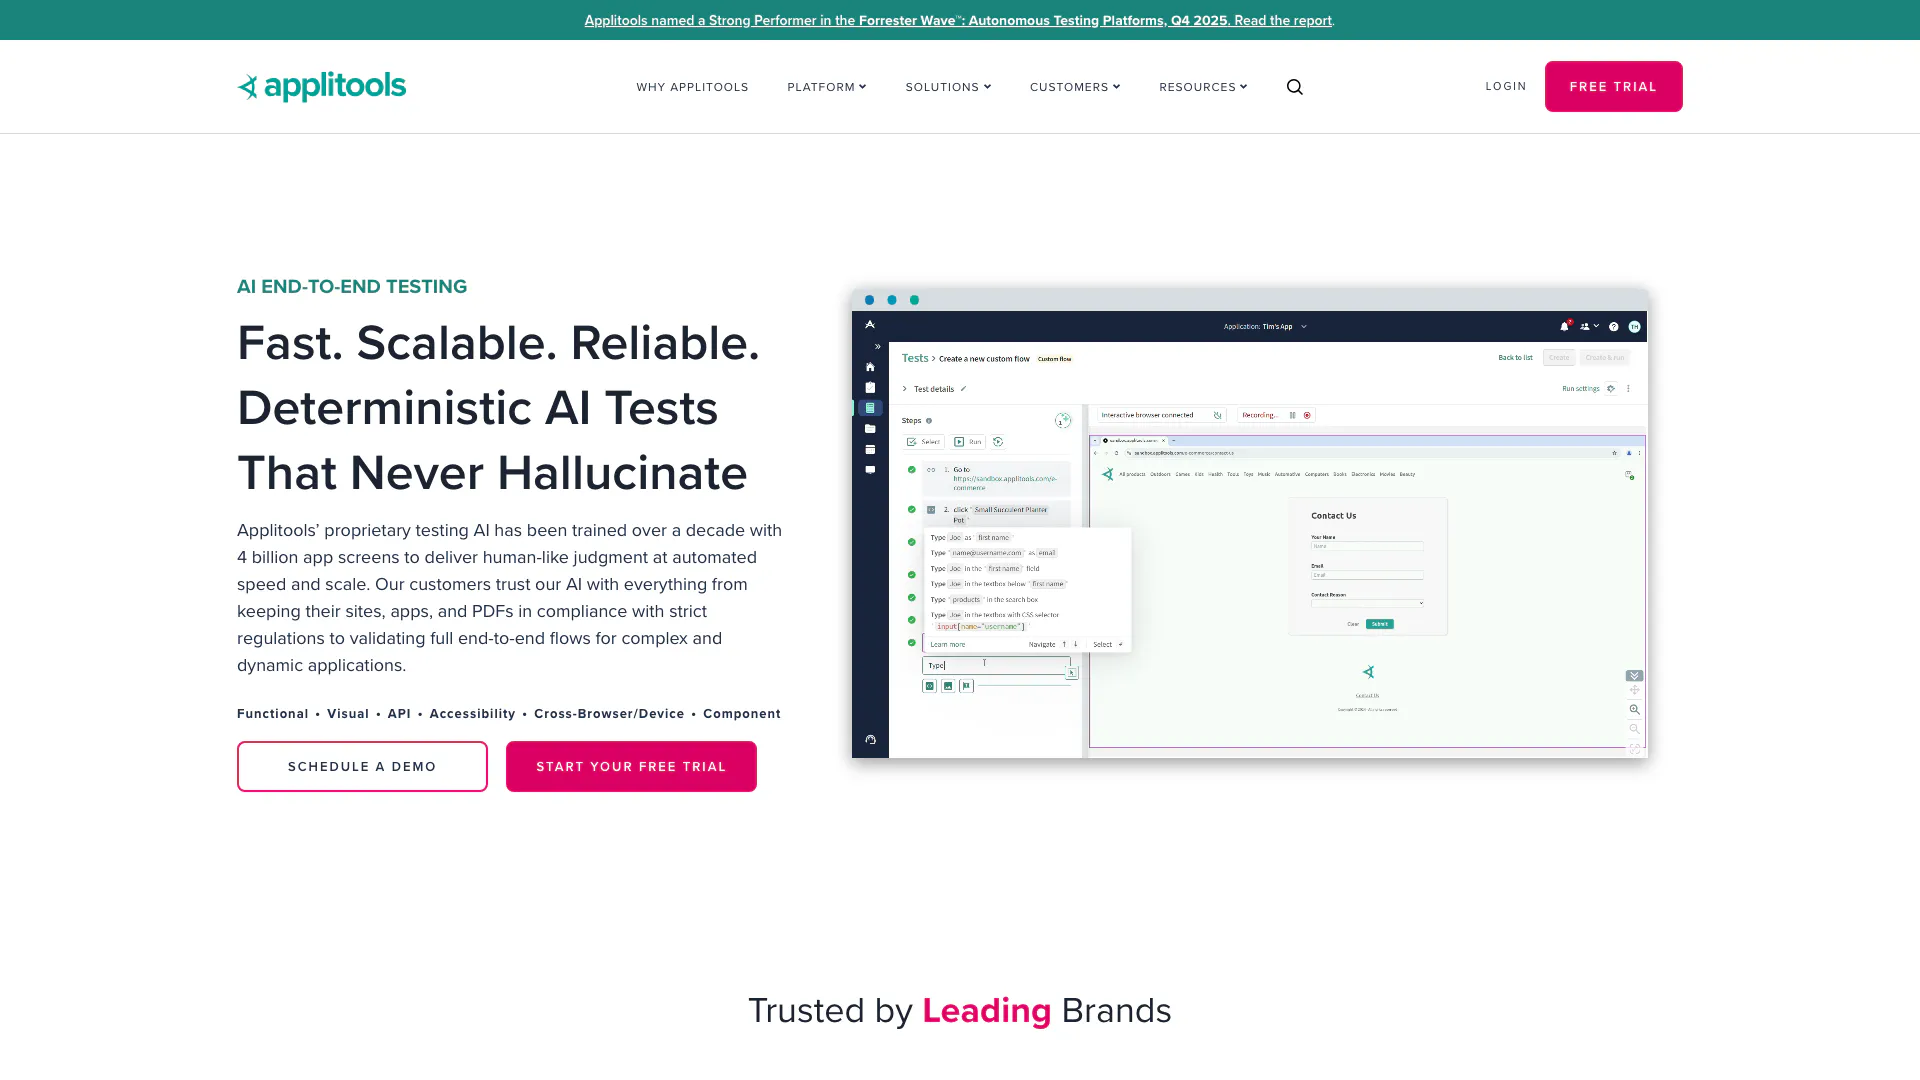Open the Why Applitools menu item
Screen dimensions: 1920x1080
pyautogui.click(x=692, y=87)
